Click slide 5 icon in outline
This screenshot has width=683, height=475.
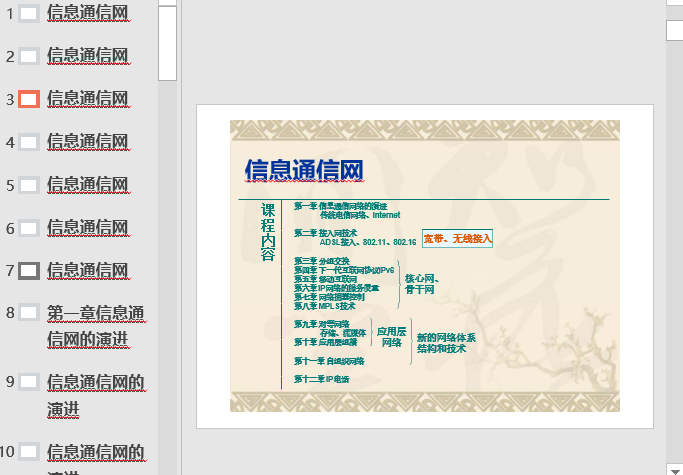(29, 185)
